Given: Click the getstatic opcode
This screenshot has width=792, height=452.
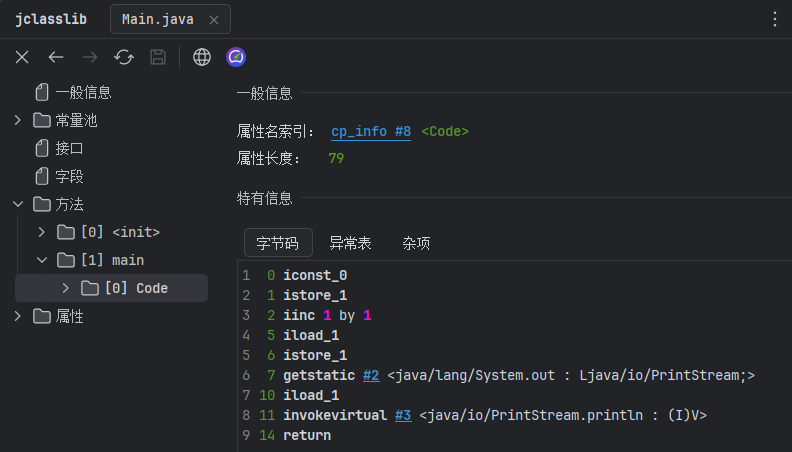Looking at the screenshot, I should coord(319,375).
